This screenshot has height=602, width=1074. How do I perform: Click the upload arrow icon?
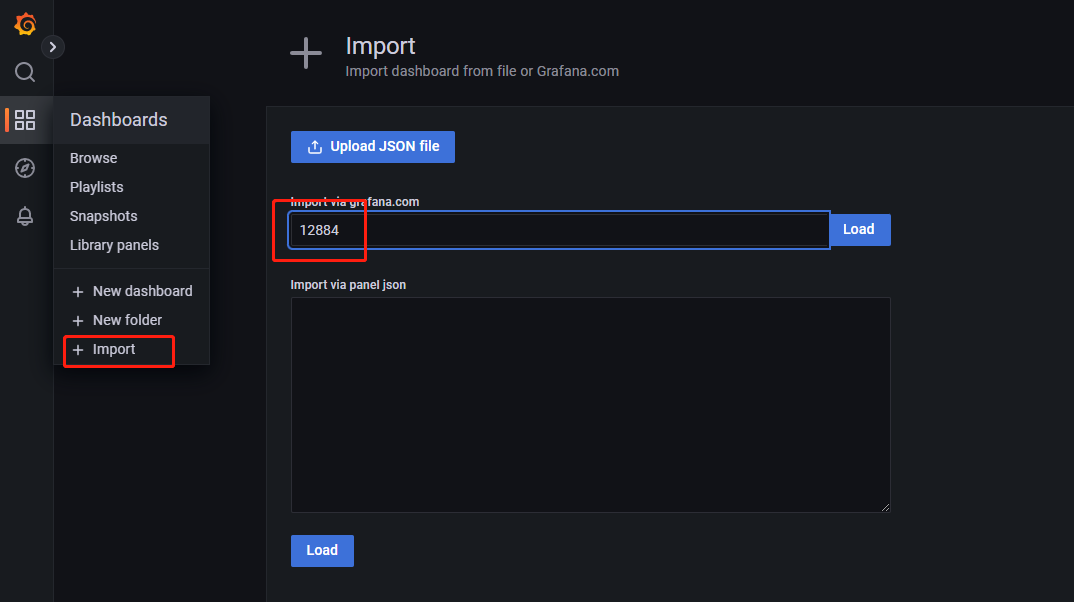(315, 147)
